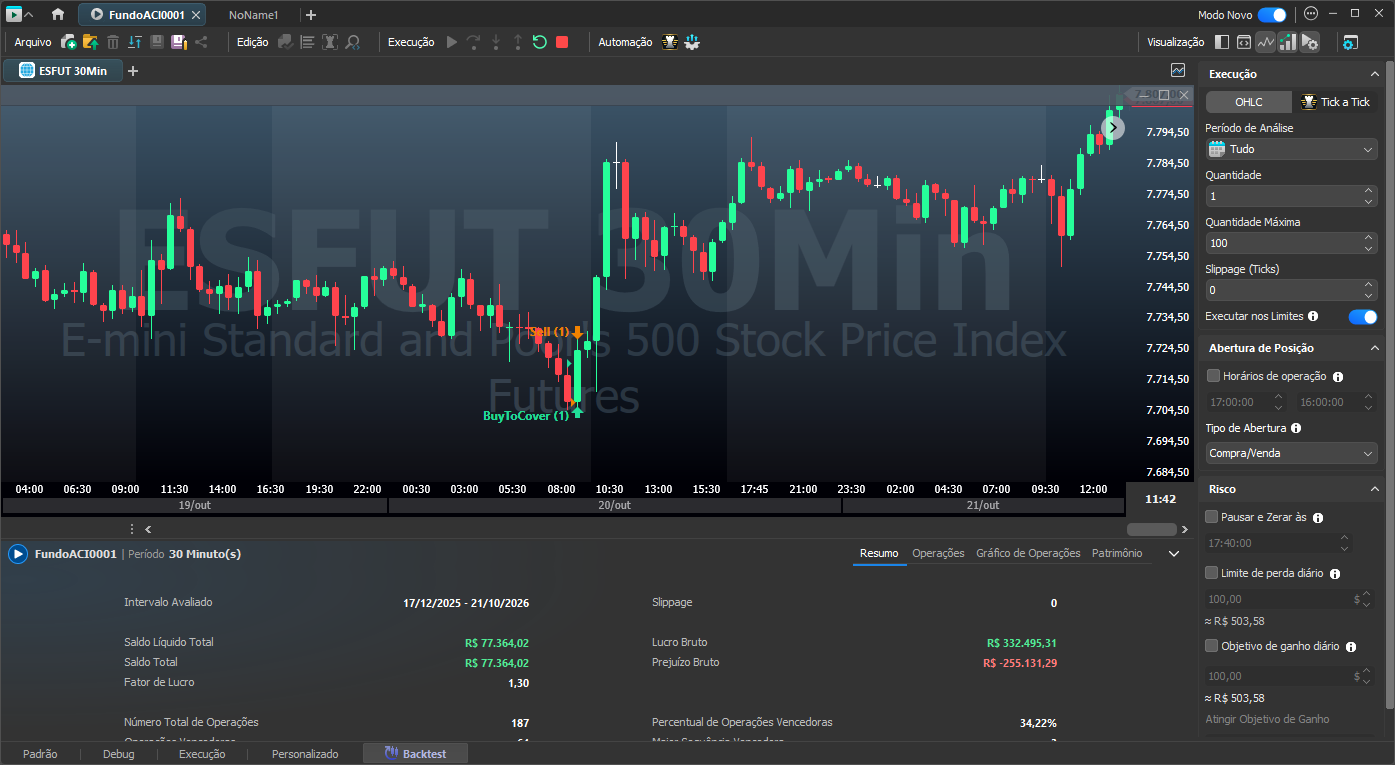Viewport: 1395px width, 765px height.
Task: Click the gold chess rook Automação icon
Action: 670,42
